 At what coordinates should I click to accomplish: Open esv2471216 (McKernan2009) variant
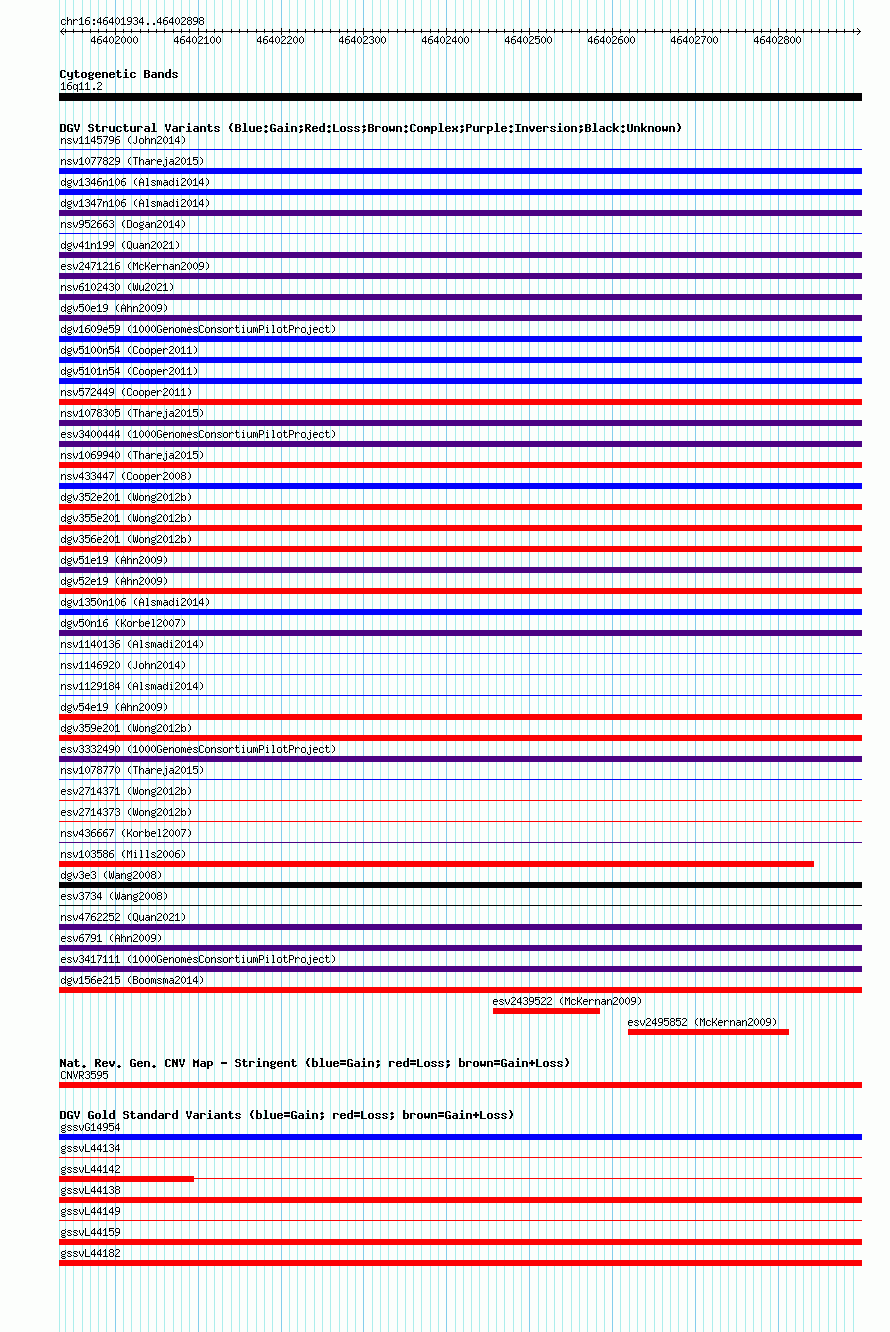(135, 266)
